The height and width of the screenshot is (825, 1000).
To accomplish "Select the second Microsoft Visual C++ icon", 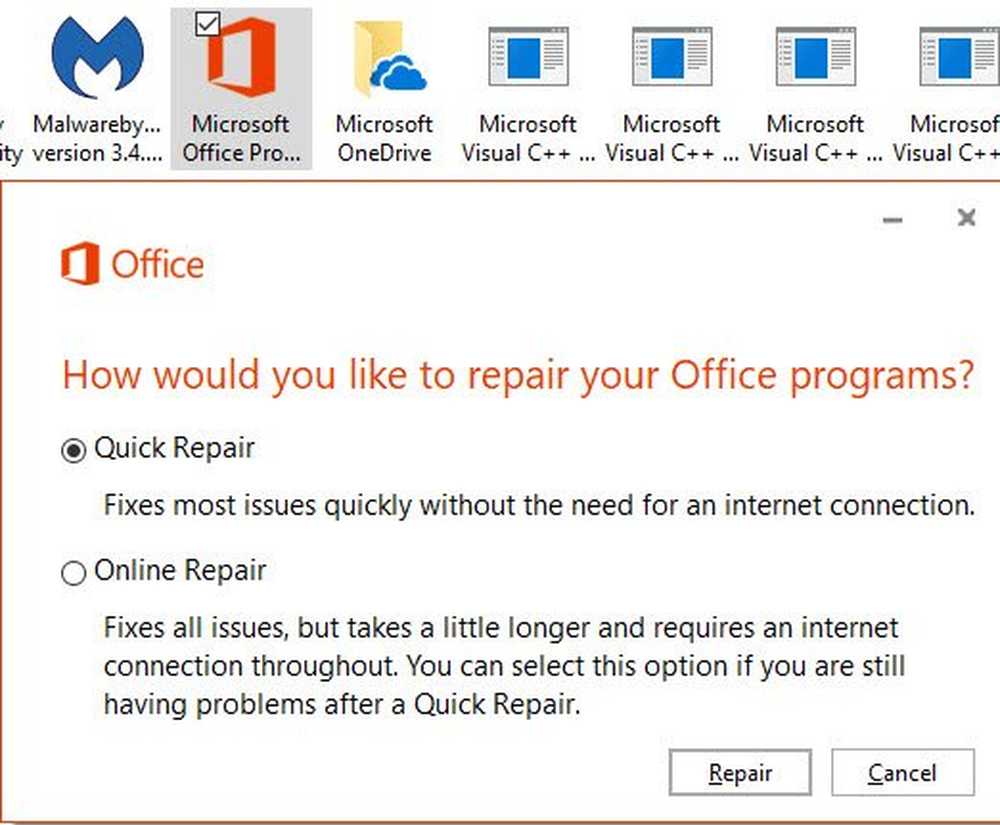I will point(672,56).
